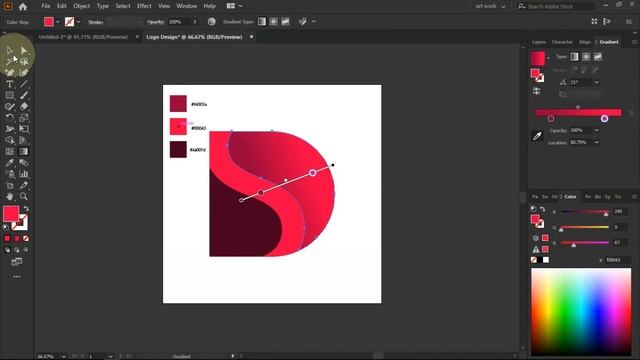Open gradient presets arrow beside swatch
The height and width of the screenshot is (360, 640).
548,58
